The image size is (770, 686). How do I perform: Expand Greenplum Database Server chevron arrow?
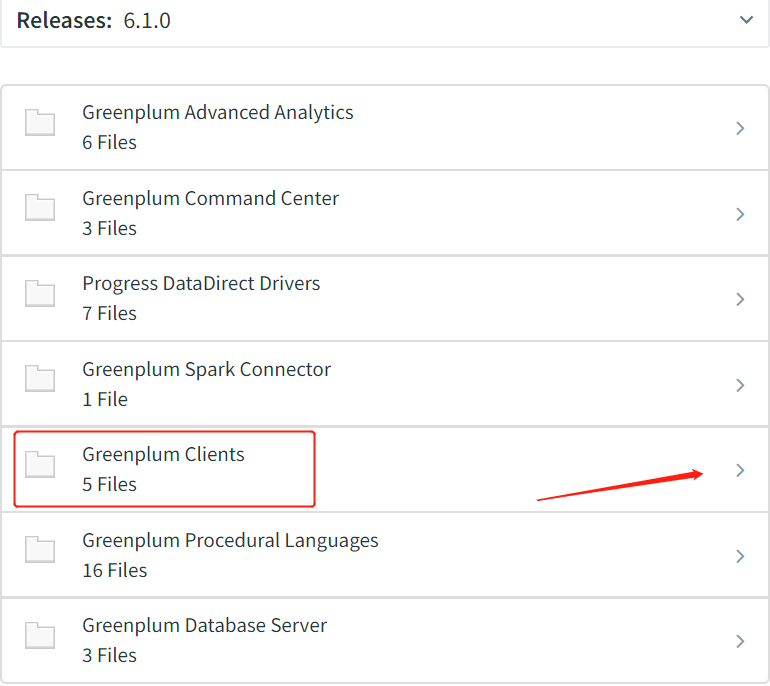pos(740,641)
